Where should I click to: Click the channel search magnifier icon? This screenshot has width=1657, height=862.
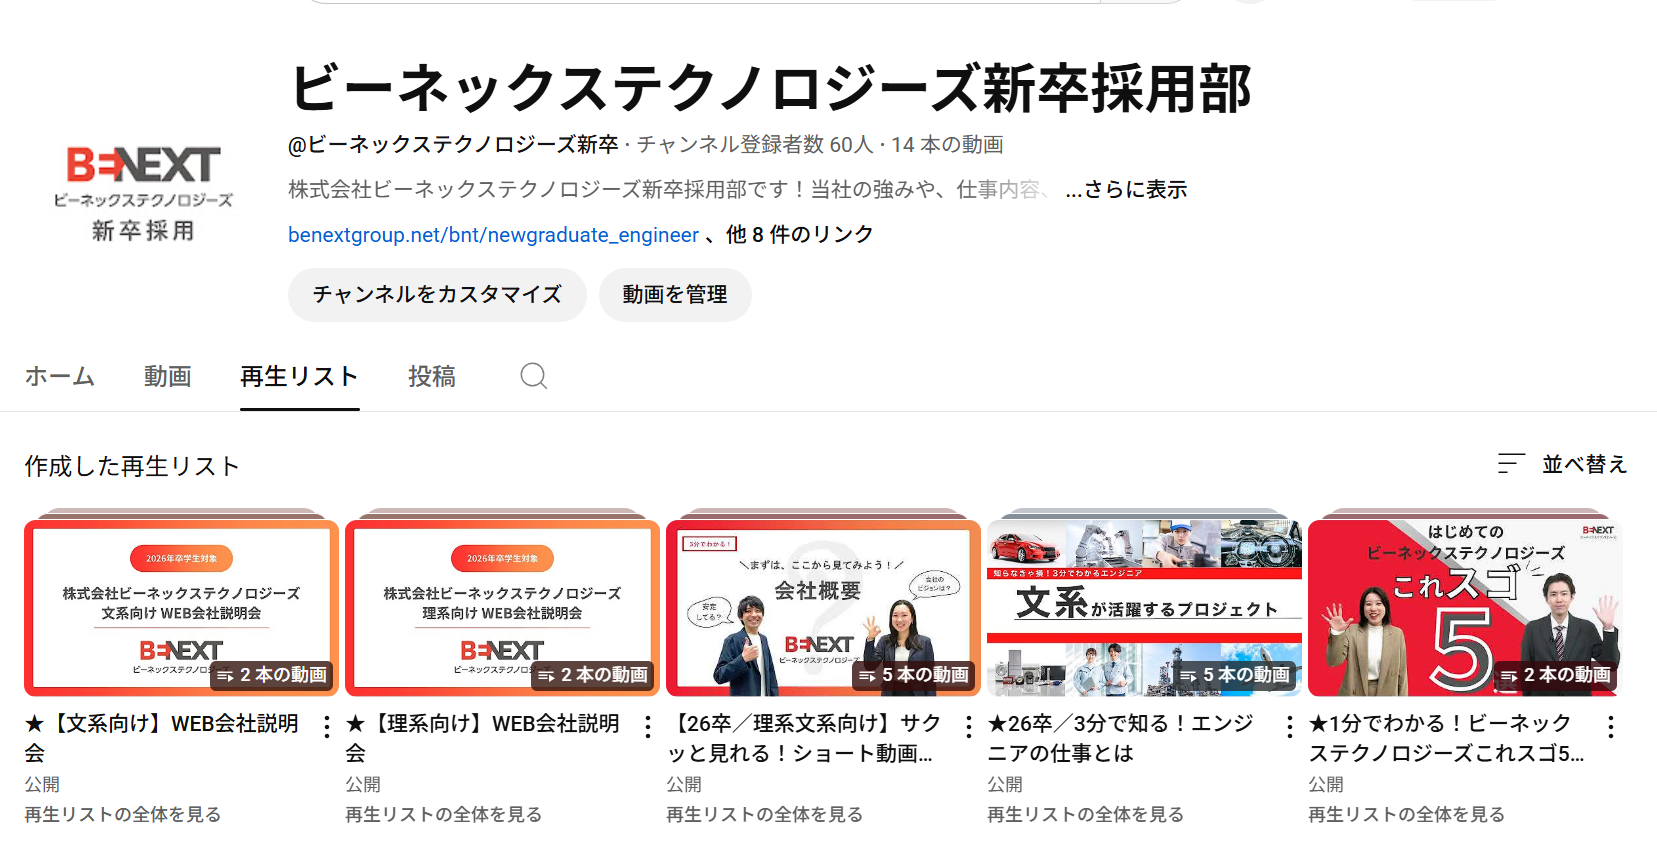[x=533, y=376]
